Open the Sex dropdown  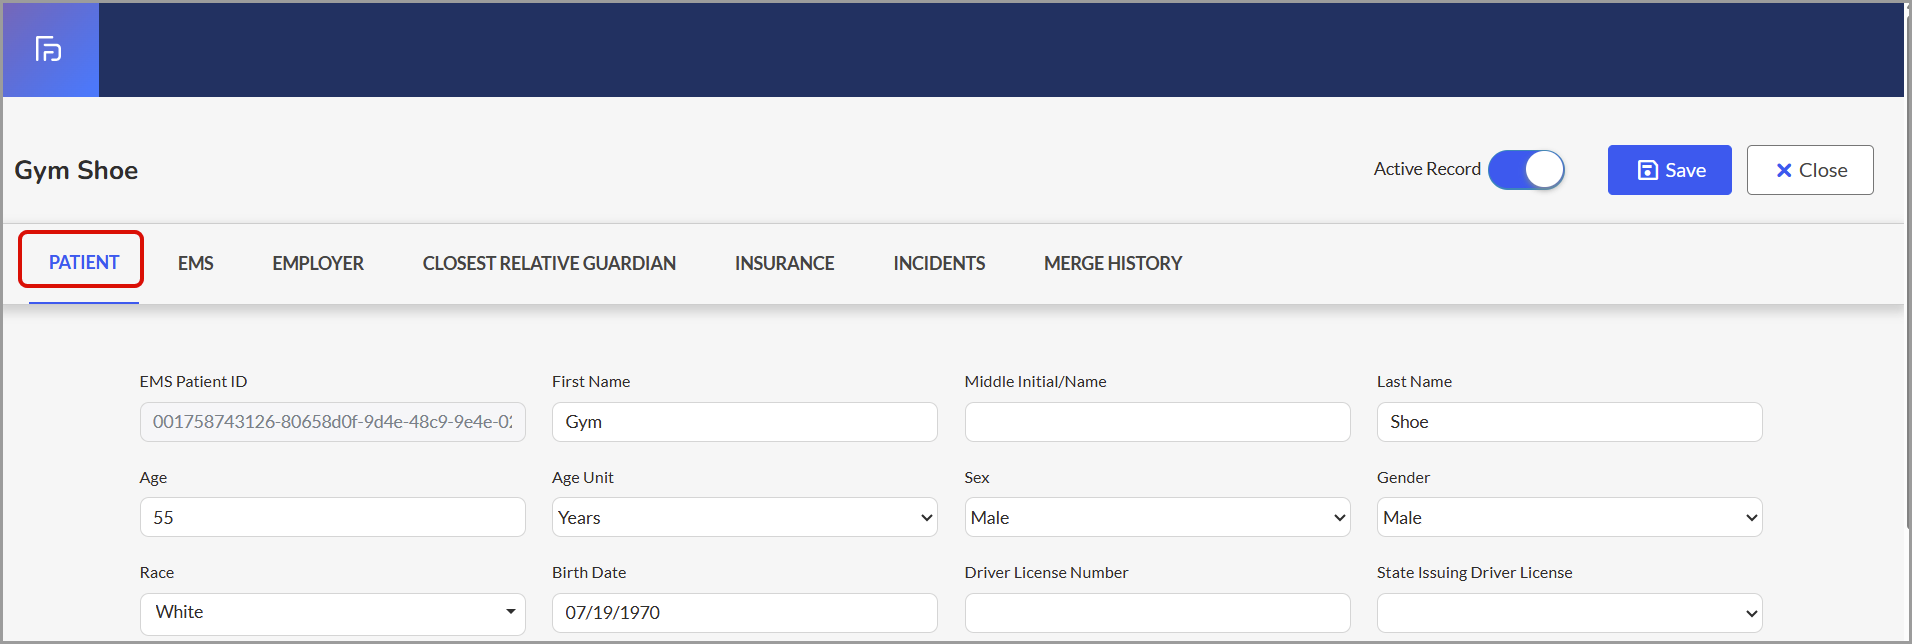[1157, 517]
